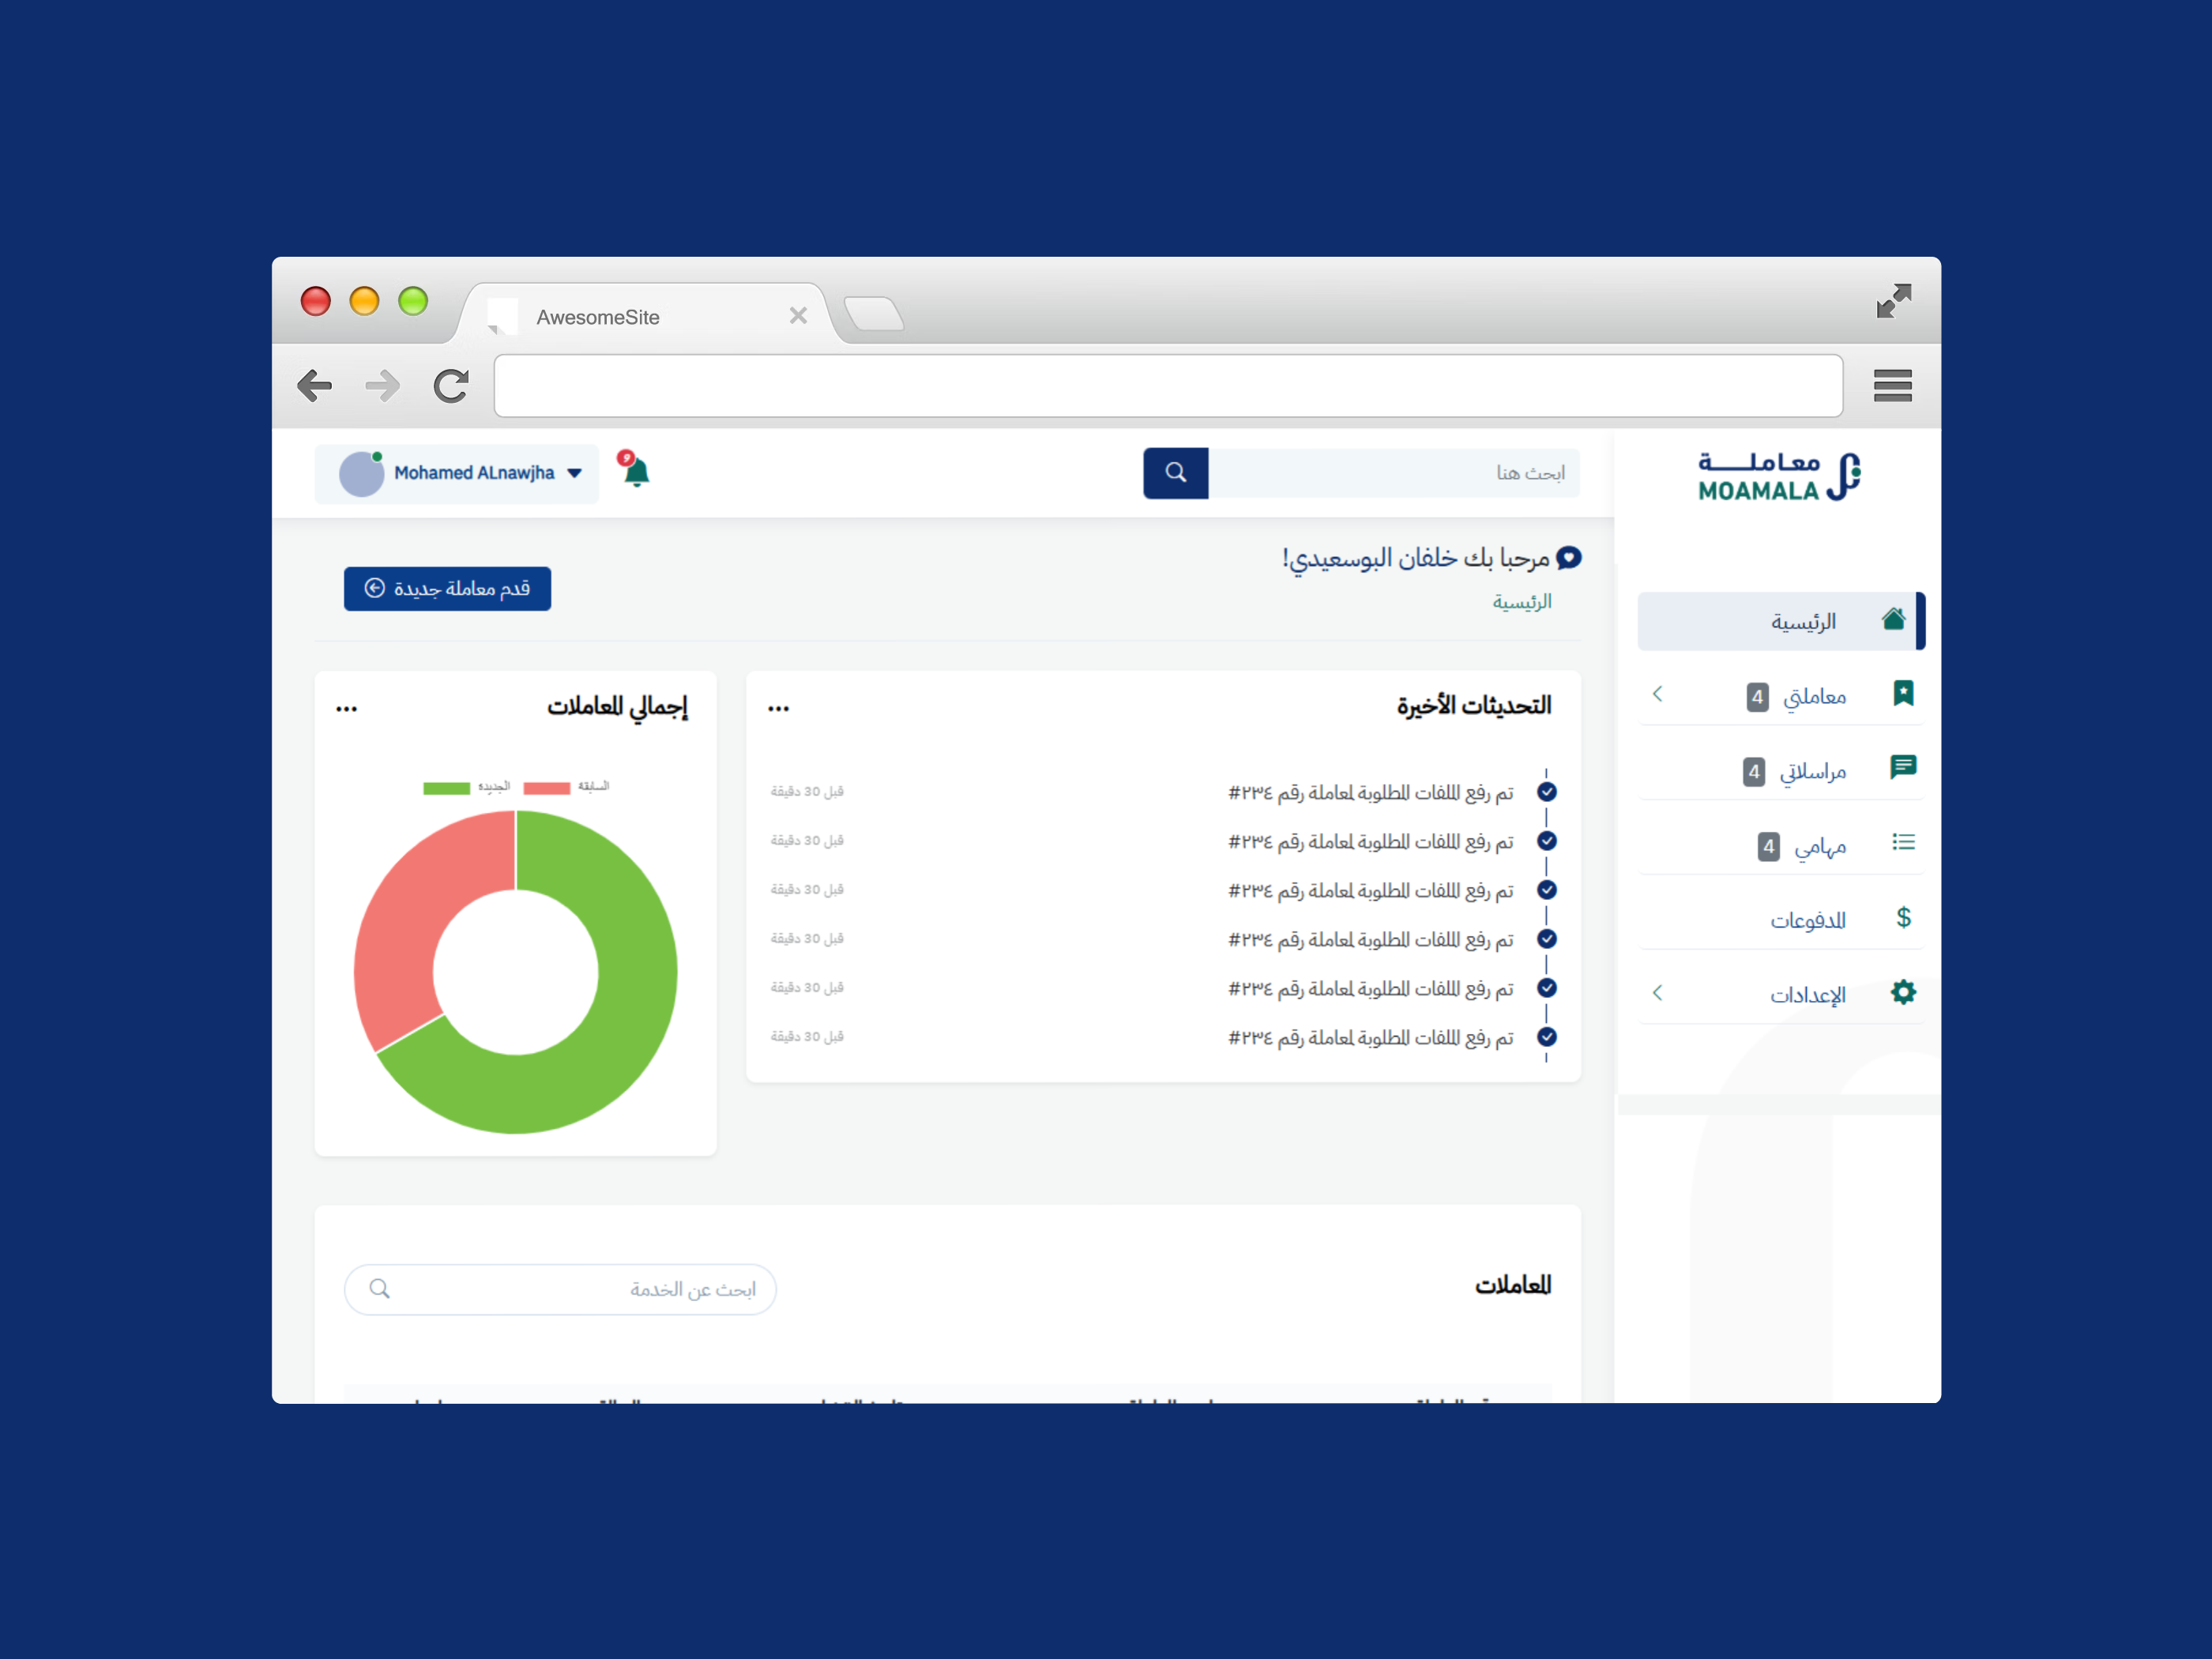Click welcome message chat bubble icon
This screenshot has height=1659, width=2212.
tap(1570, 558)
